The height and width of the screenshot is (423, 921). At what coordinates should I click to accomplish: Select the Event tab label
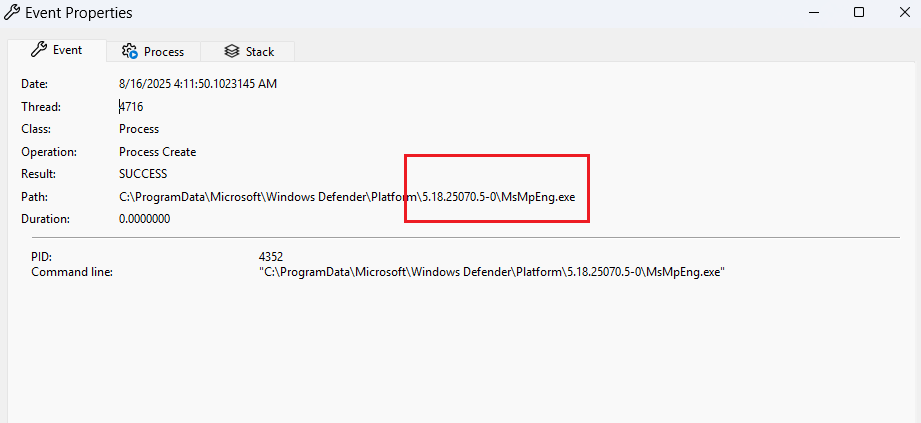(67, 50)
